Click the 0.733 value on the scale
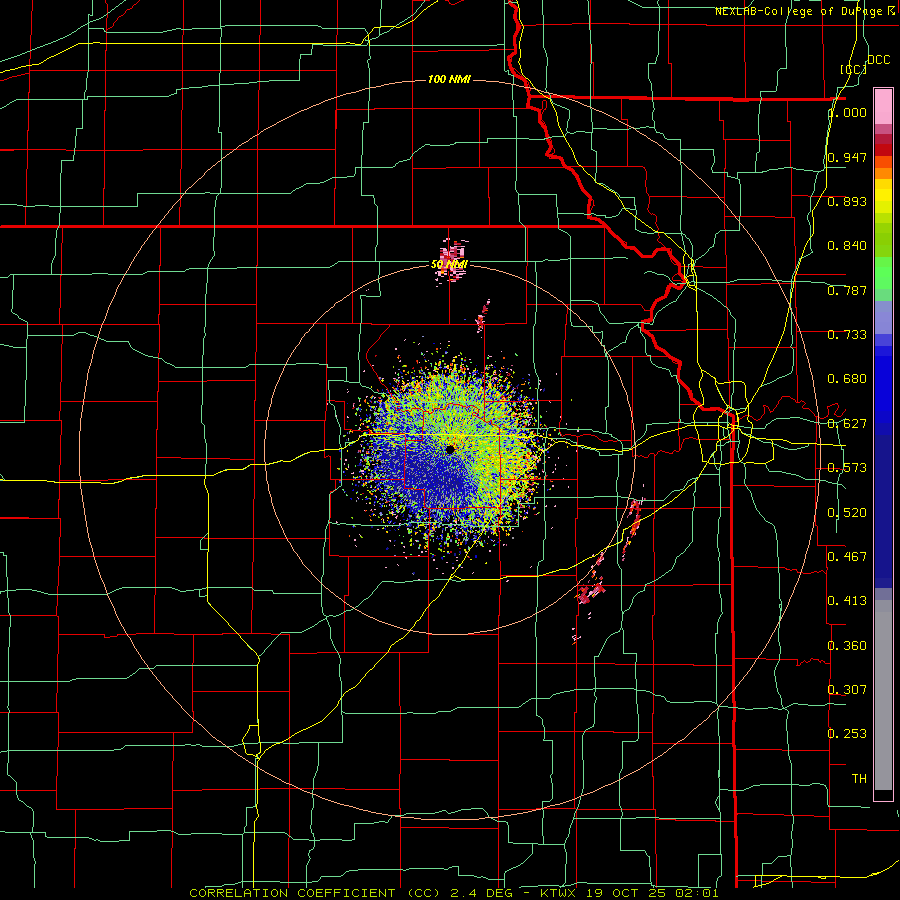900x900 pixels. coord(847,335)
